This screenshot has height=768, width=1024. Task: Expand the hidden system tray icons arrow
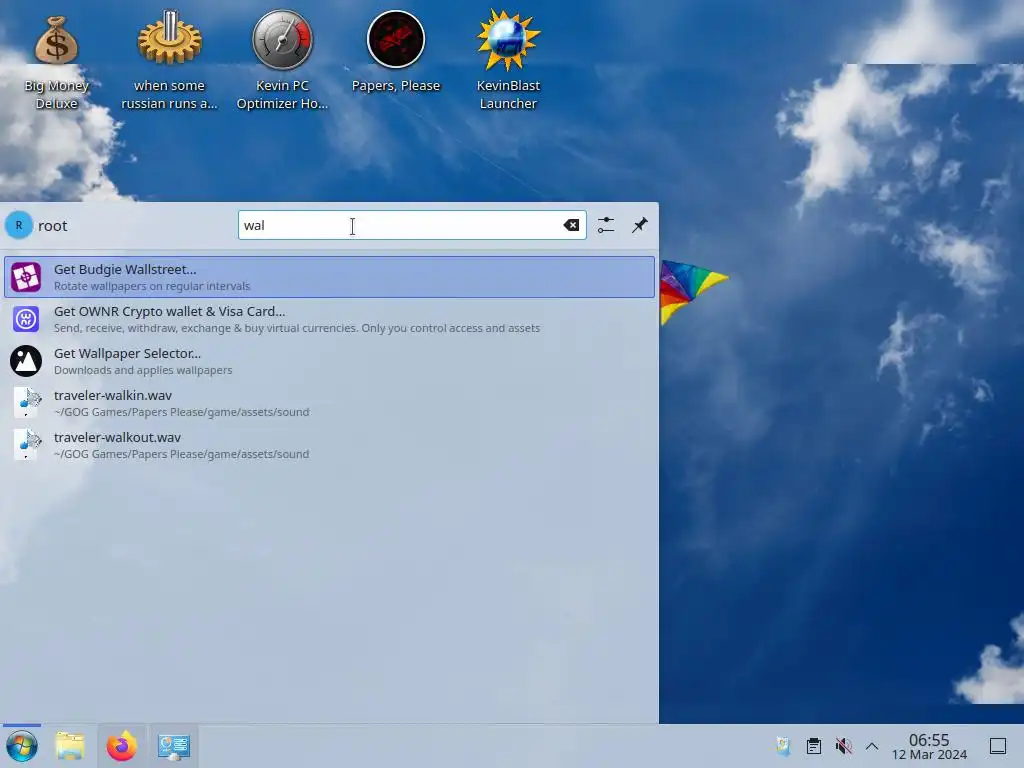[872, 746]
